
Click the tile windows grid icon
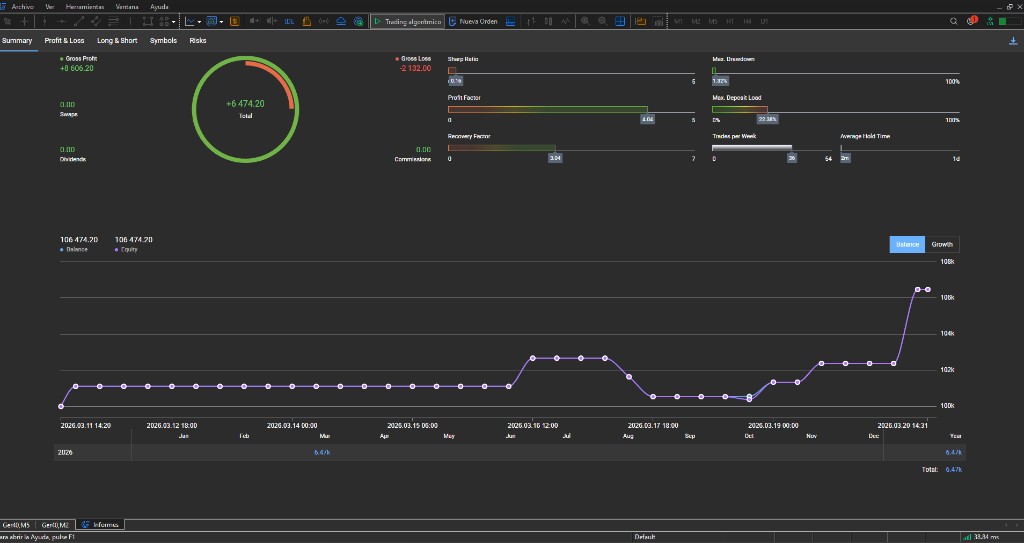tap(620, 21)
